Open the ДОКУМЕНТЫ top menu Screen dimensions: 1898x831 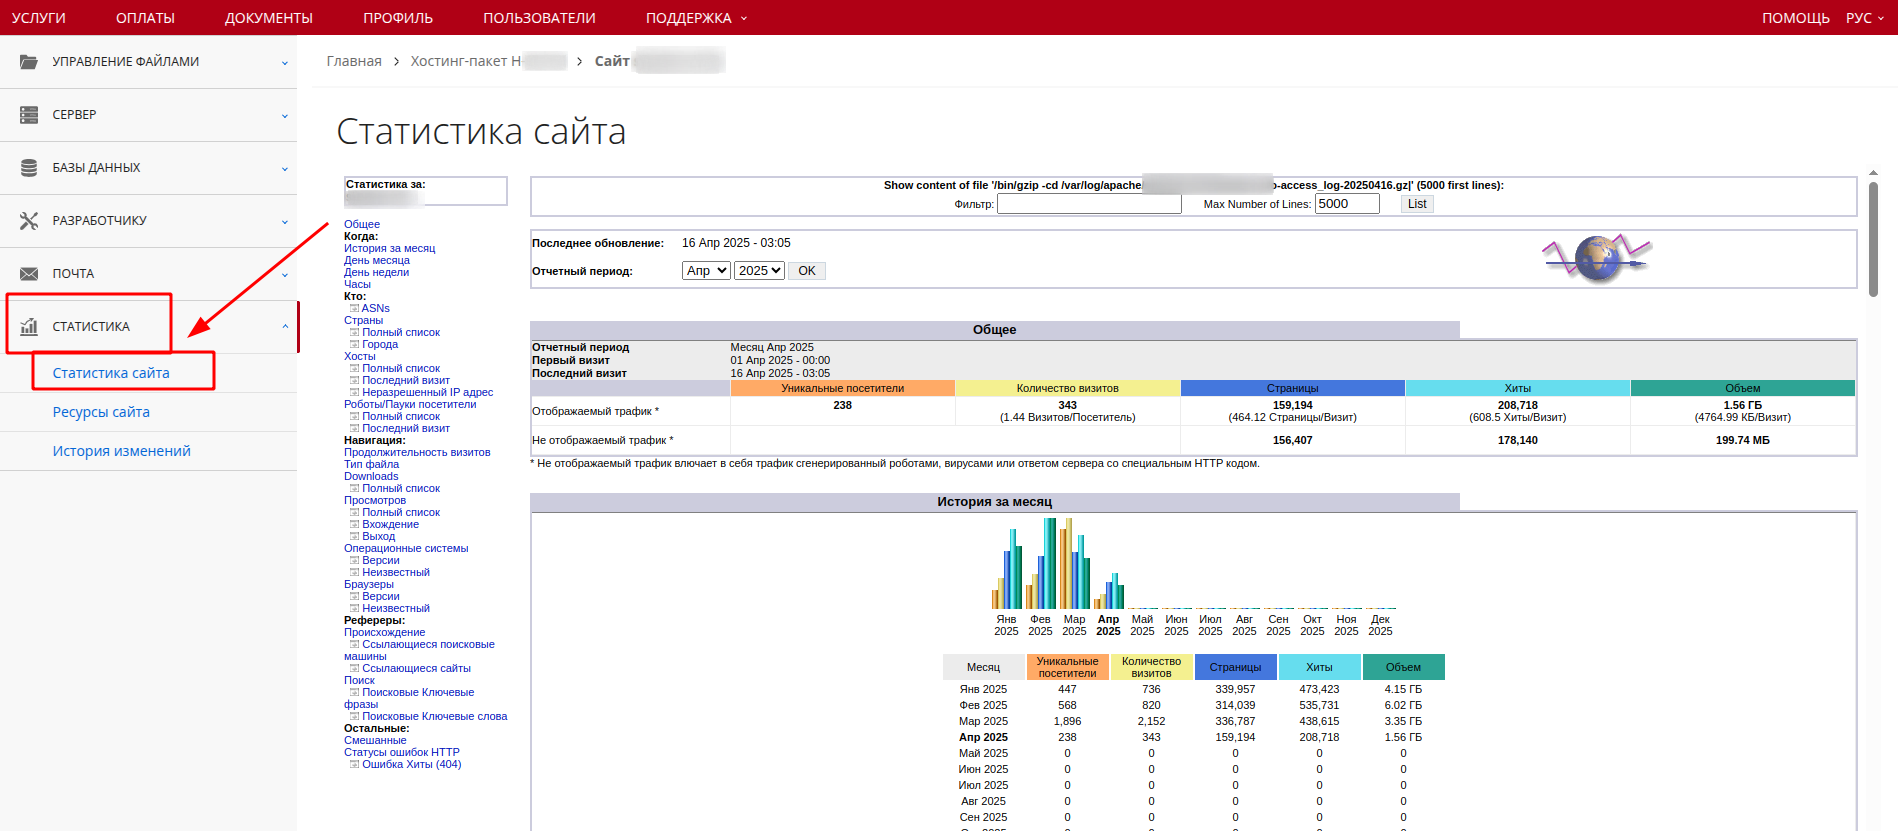[x=269, y=18]
